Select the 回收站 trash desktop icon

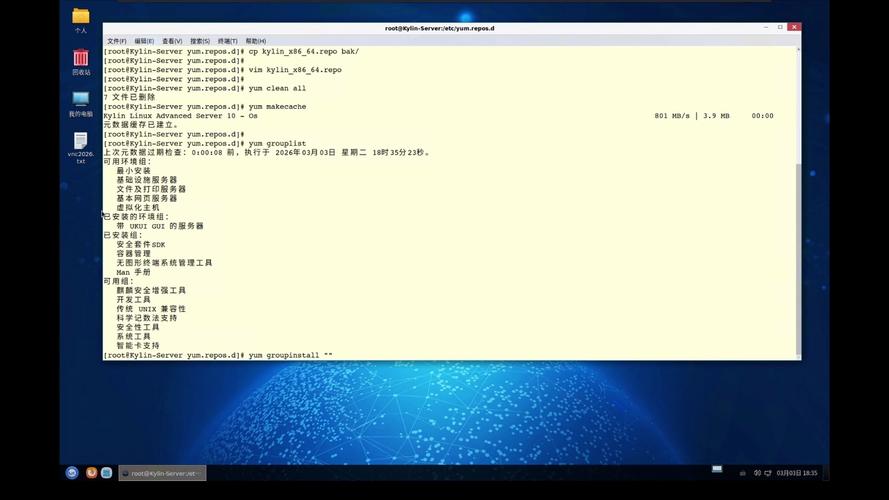pos(81,62)
